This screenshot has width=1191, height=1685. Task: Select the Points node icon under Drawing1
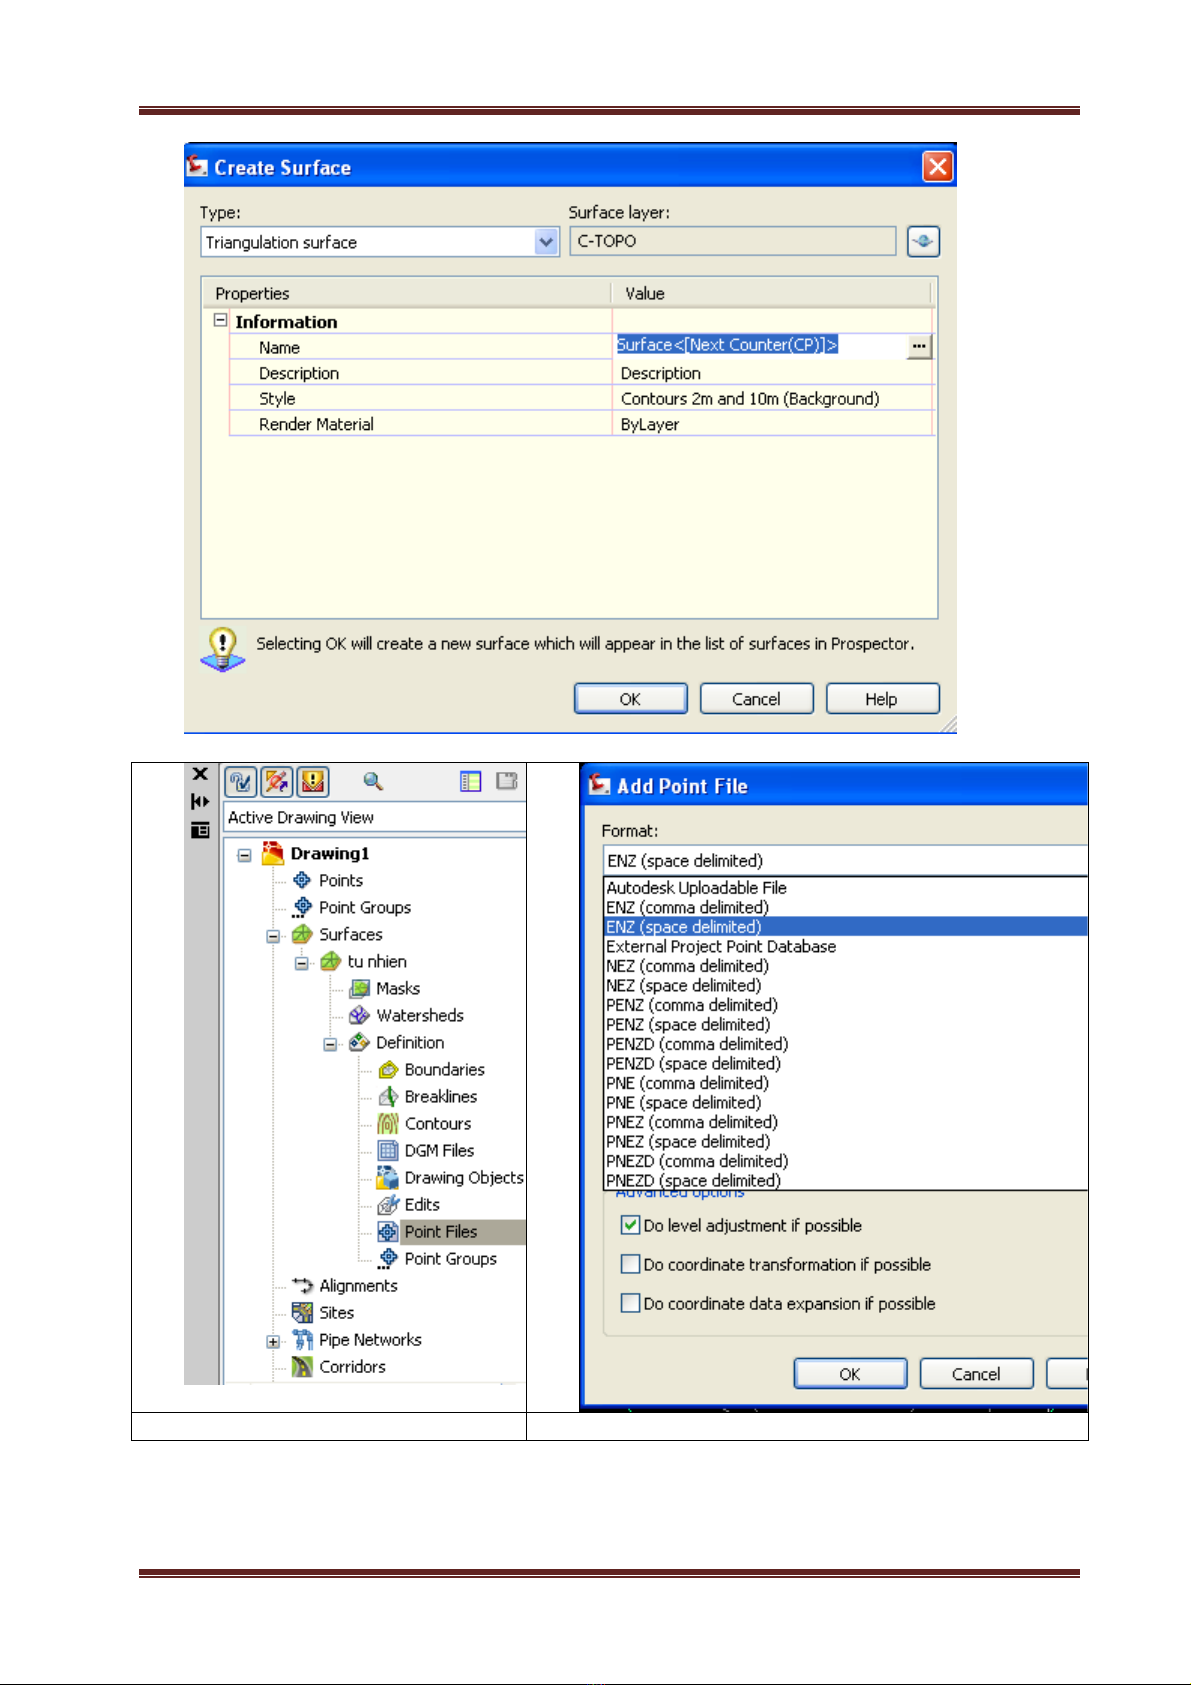[302, 880]
